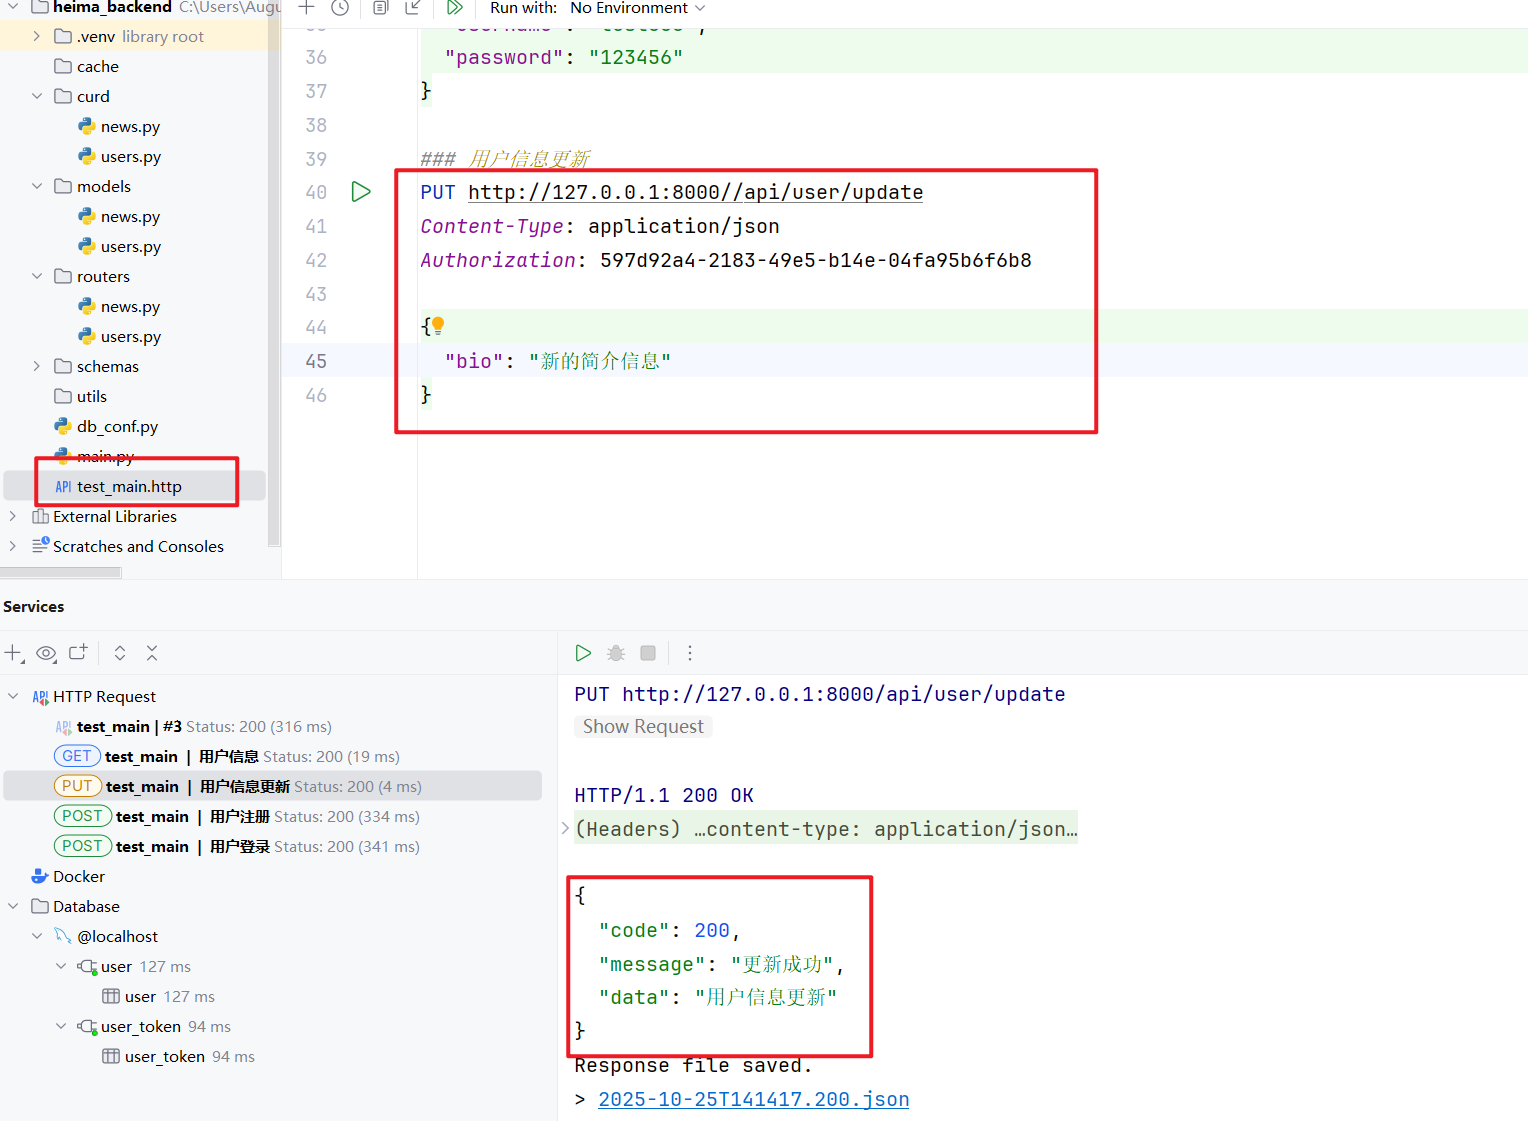The height and width of the screenshot is (1121, 1528).
Task: Click the Show Request button
Action: (643, 727)
